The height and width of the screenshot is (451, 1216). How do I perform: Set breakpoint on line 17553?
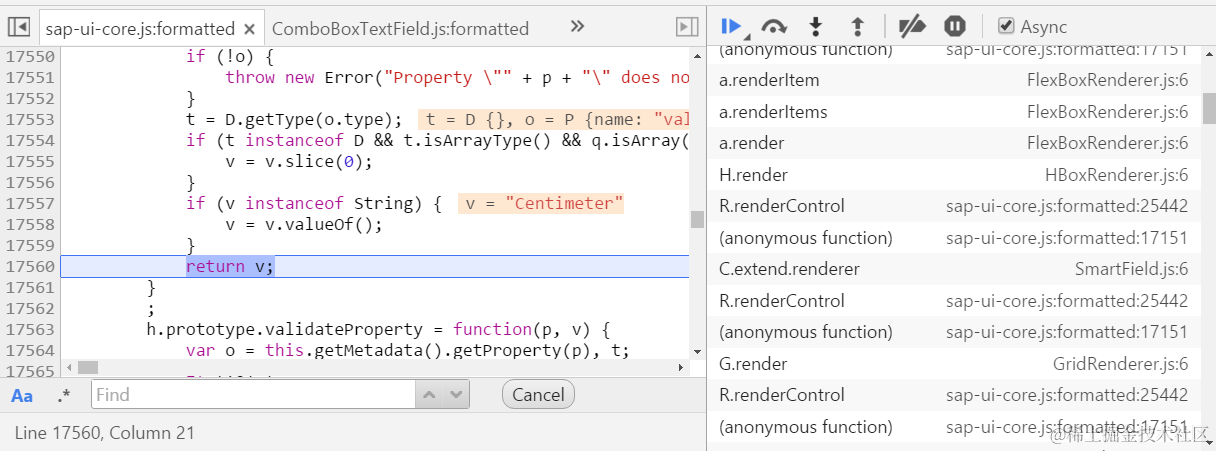(29, 119)
